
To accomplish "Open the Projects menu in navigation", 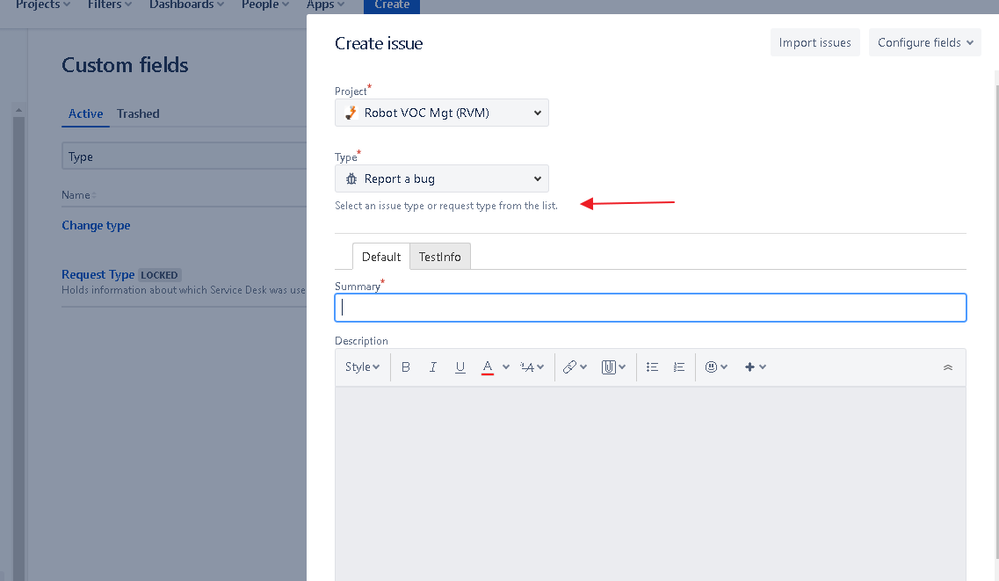I will (43, 5).
